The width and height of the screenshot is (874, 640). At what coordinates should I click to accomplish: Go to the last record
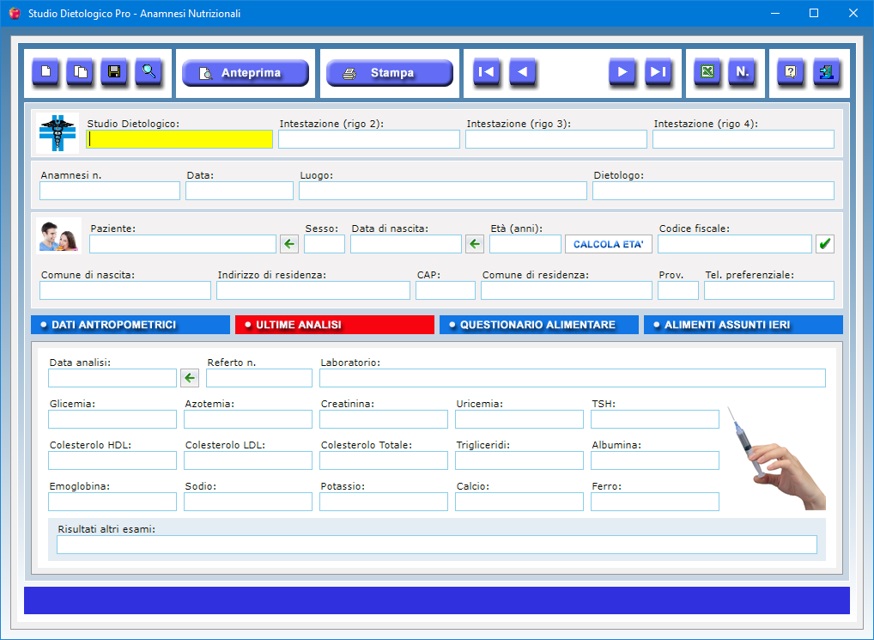coord(658,72)
